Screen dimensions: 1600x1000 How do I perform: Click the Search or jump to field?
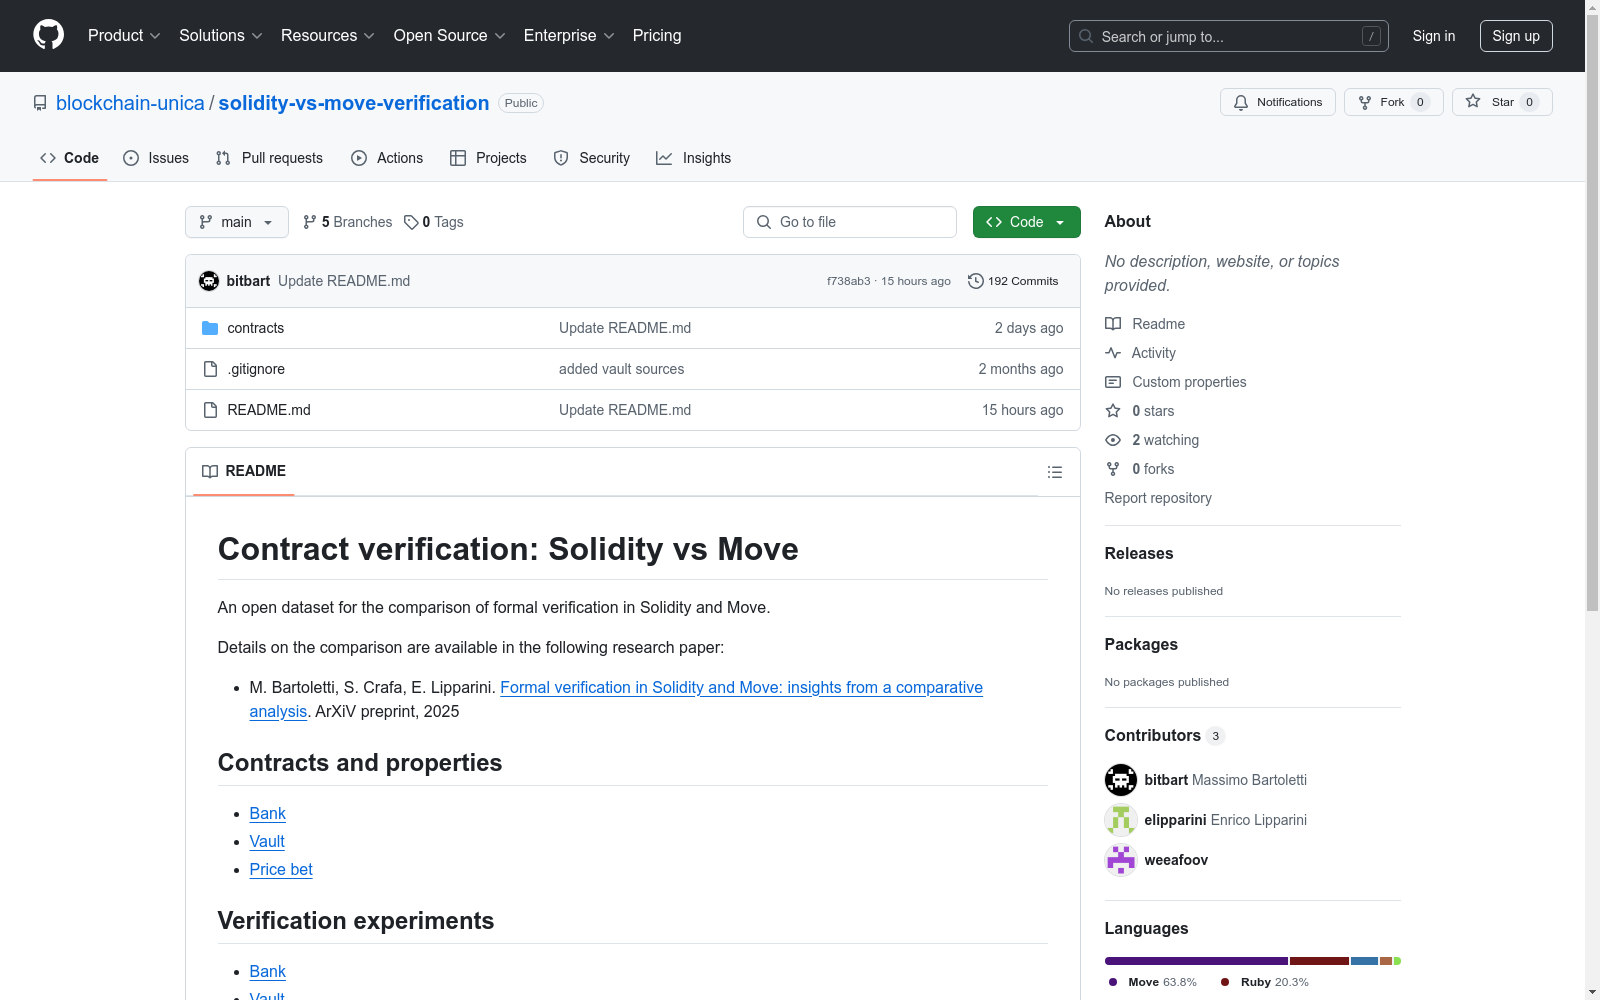(1229, 36)
